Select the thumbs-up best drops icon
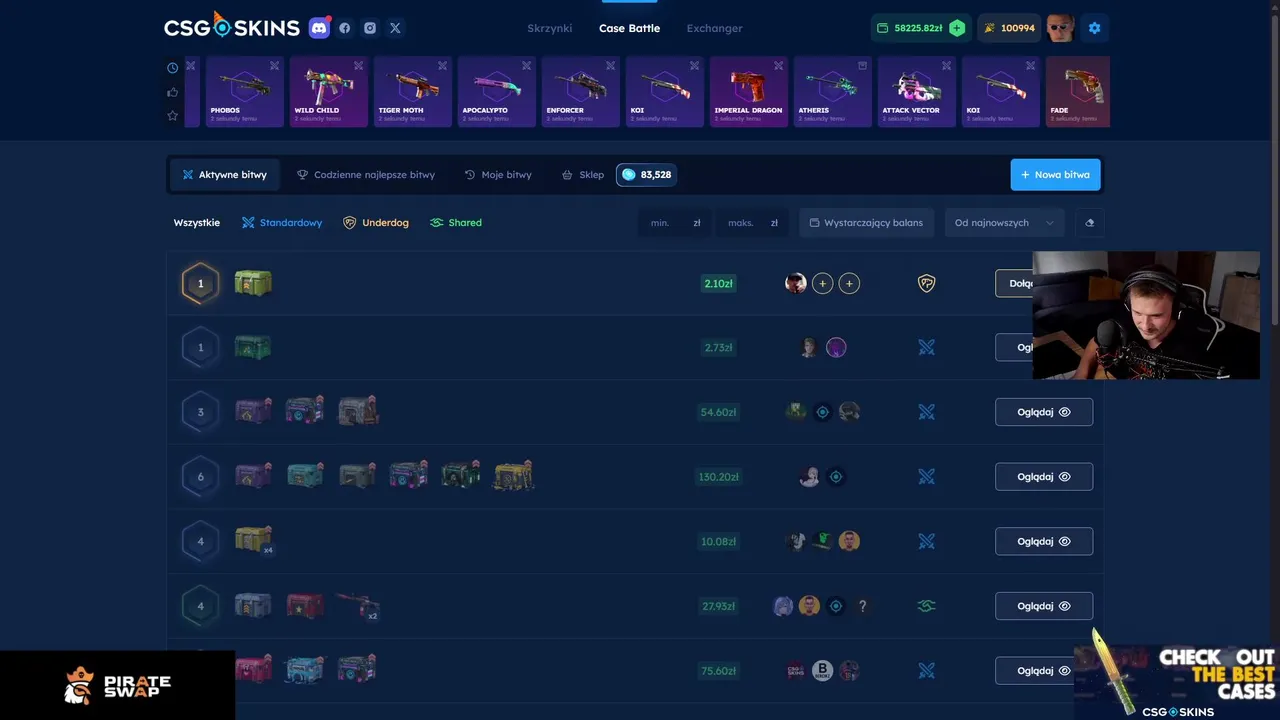 173,92
